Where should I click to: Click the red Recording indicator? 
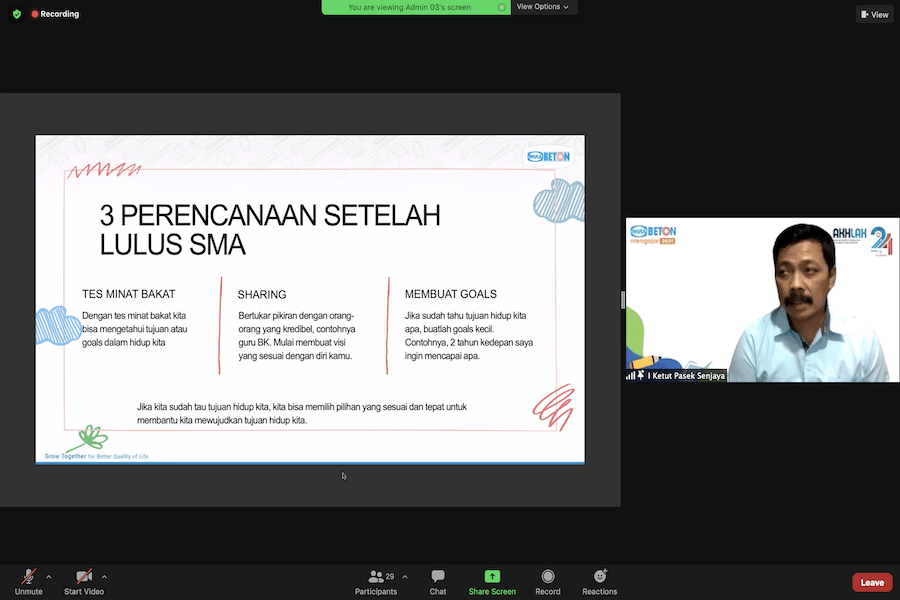click(x=55, y=14)
